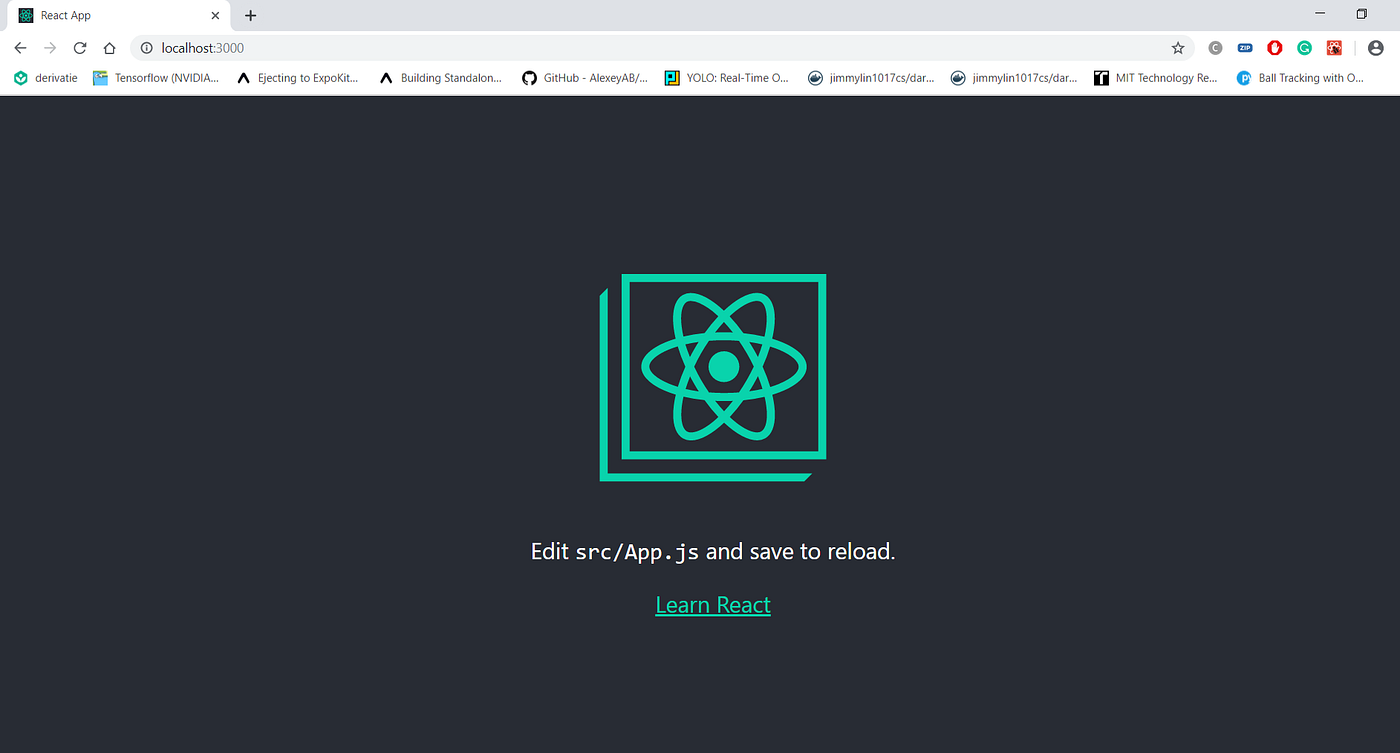Open the derivatie bookmark

(x=45, y=78)
